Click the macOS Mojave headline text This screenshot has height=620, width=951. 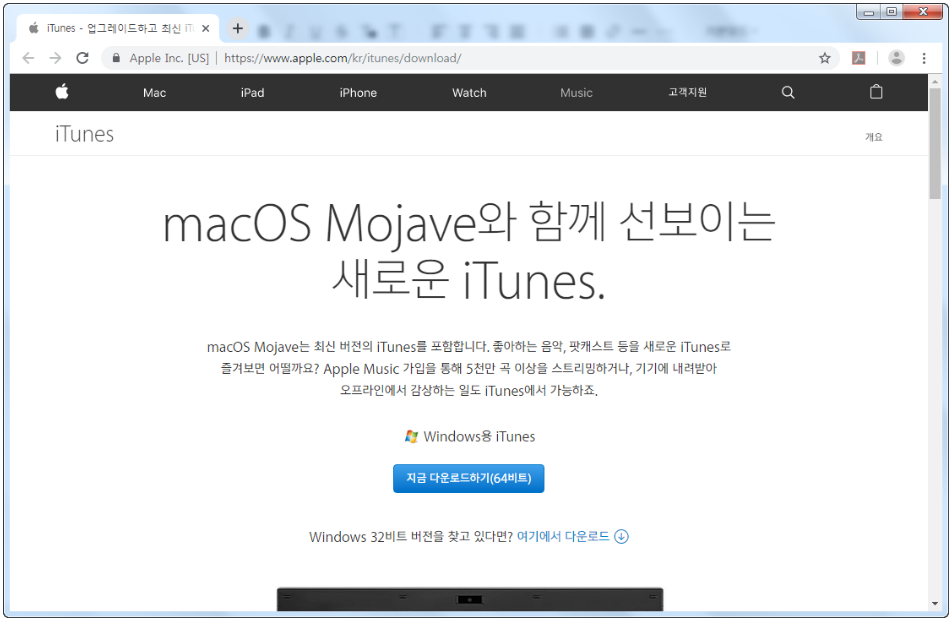click(x=469, y=252)
